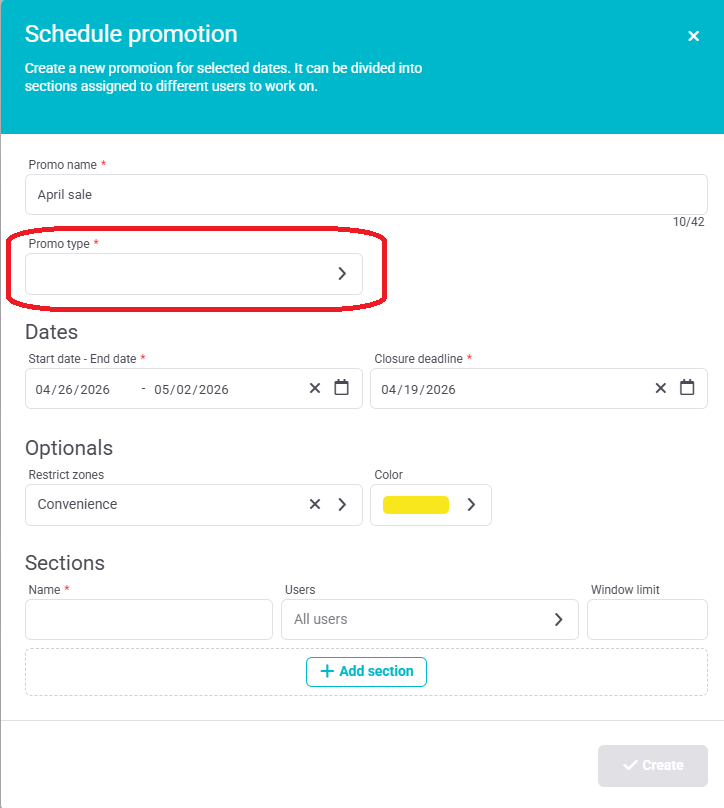Viewport: 724px width, 808px height.
Task: Clear the Start date - End date range
Action: 315,388
